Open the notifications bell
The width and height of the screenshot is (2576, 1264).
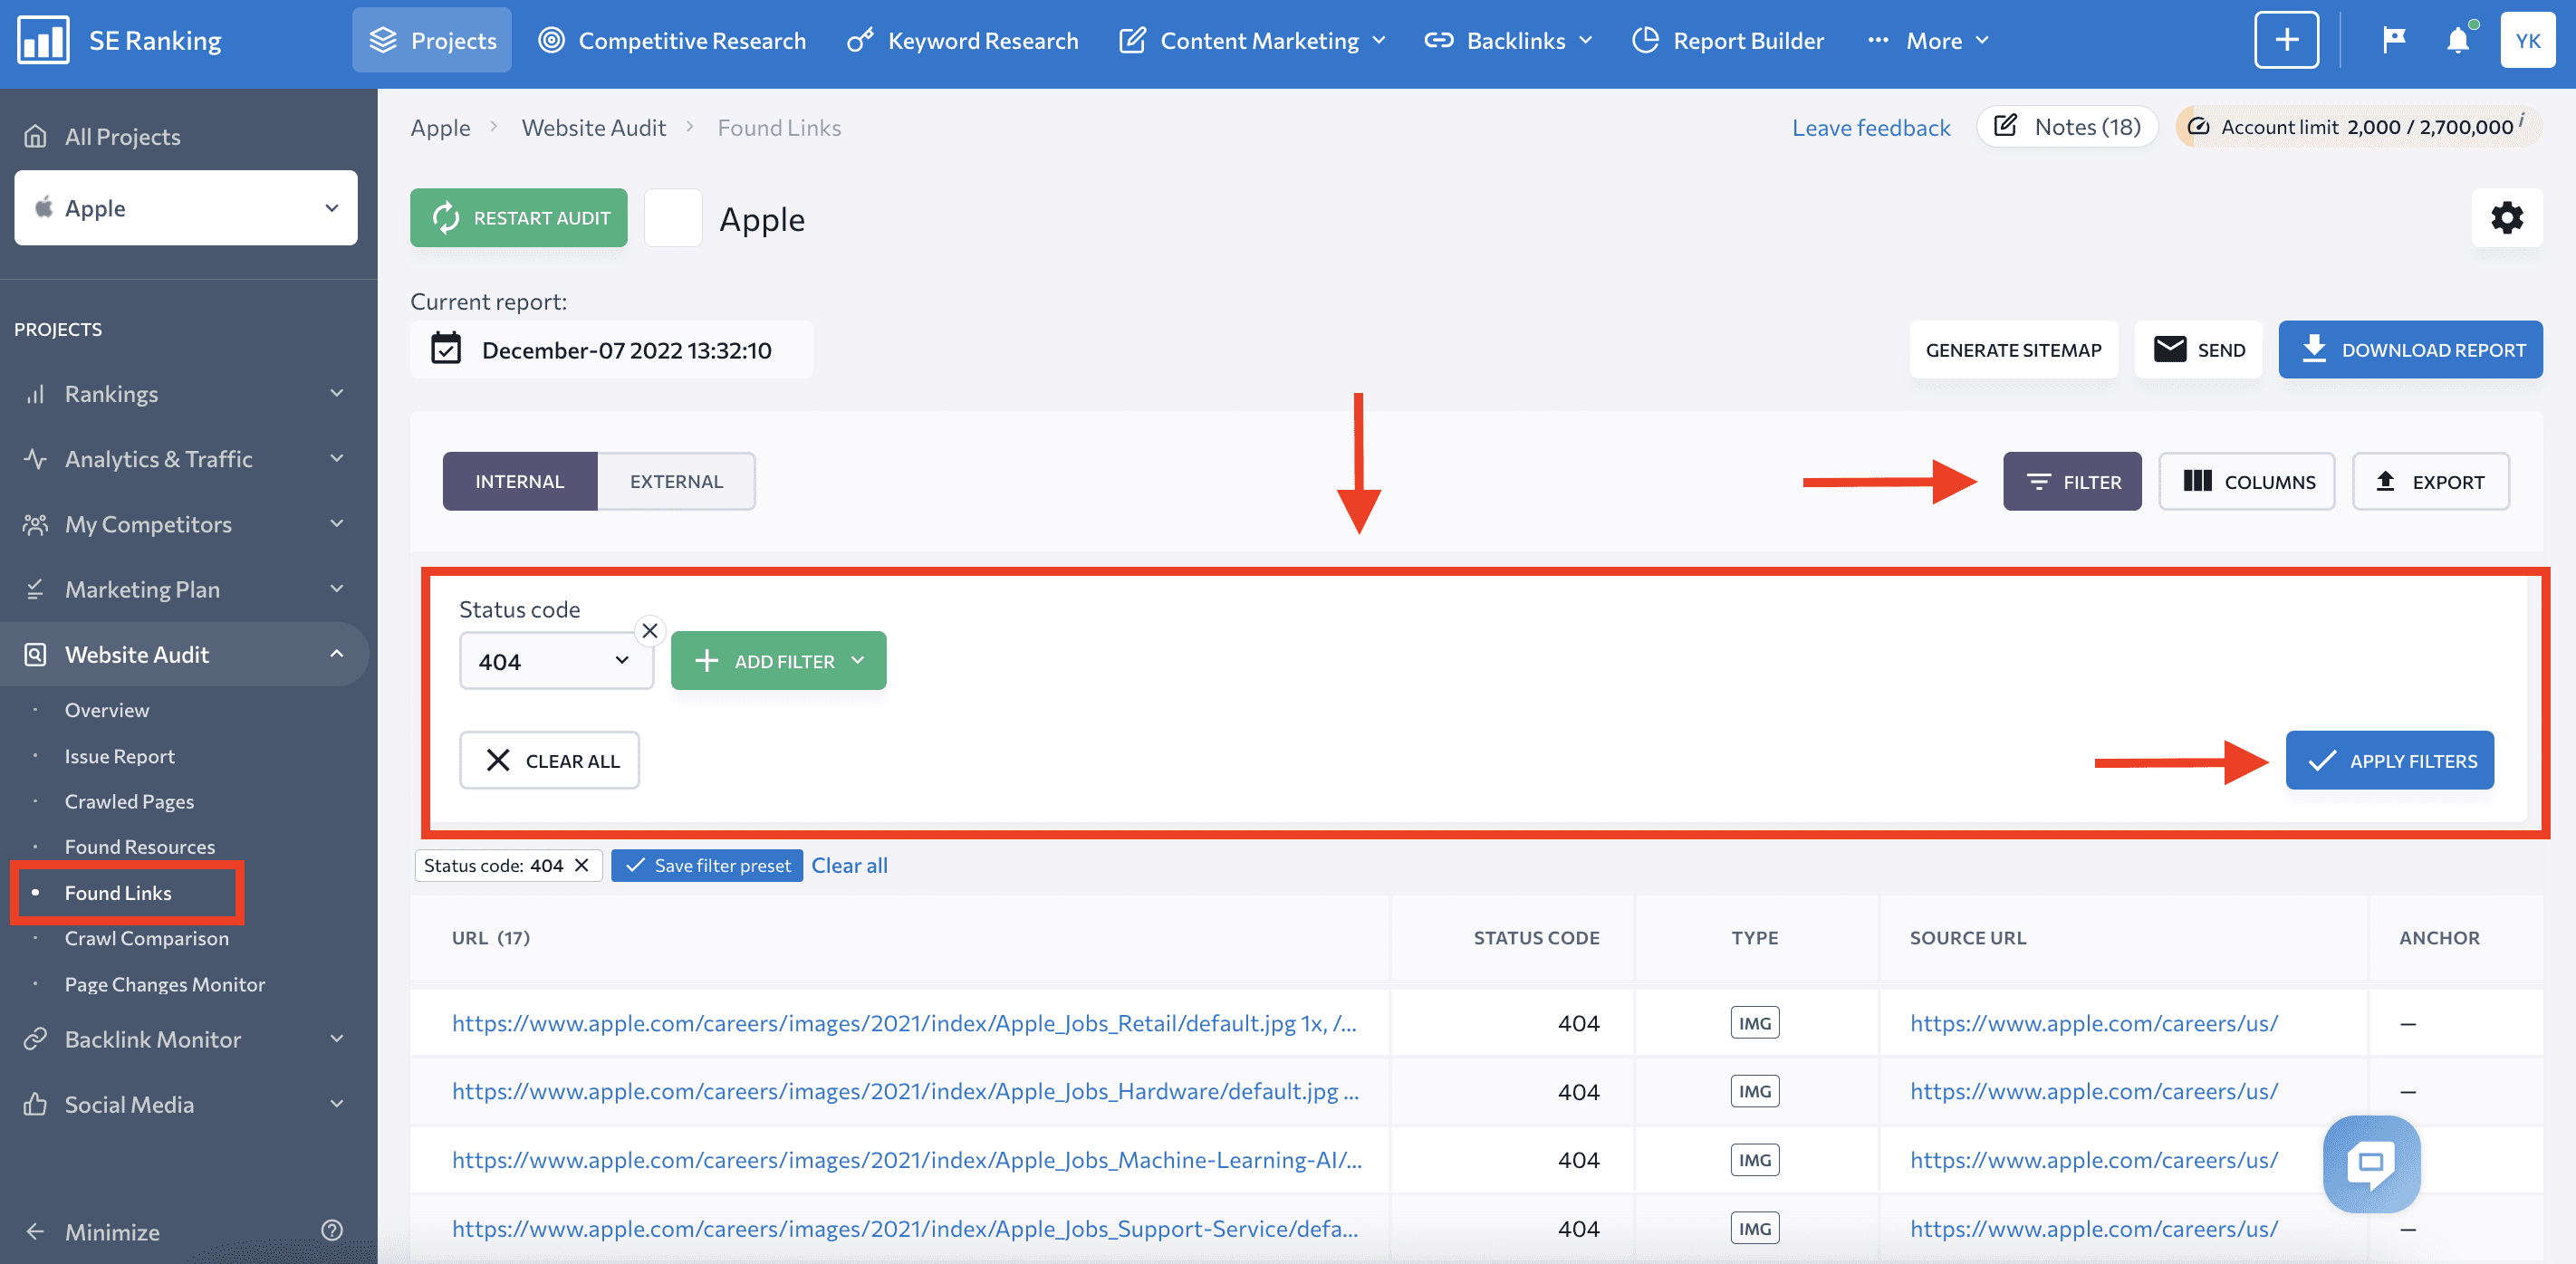tap(2457, 40)
